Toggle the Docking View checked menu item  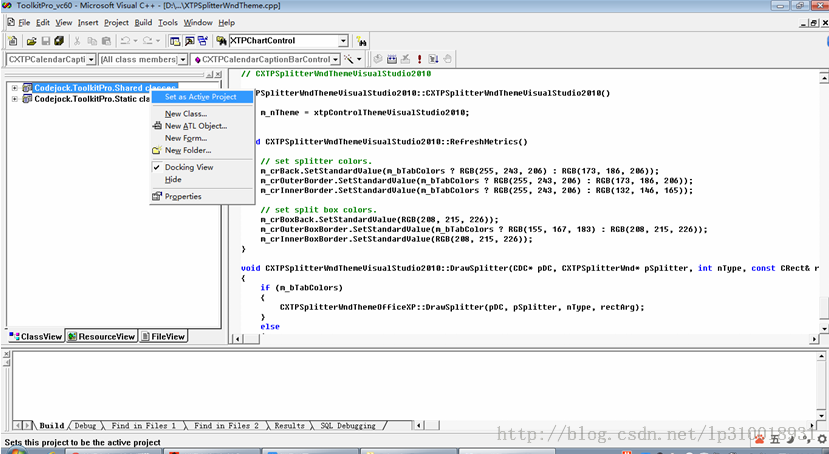202,167
